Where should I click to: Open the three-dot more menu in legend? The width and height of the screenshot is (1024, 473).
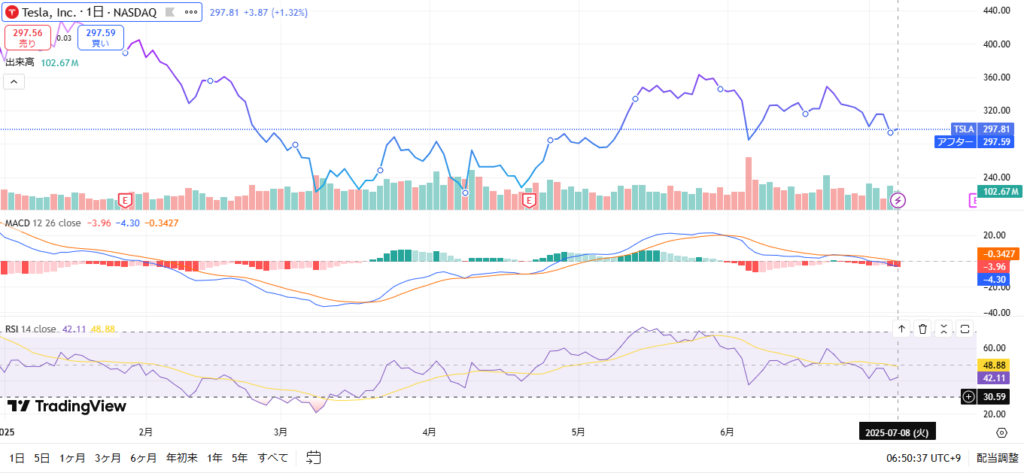point(191,12)
